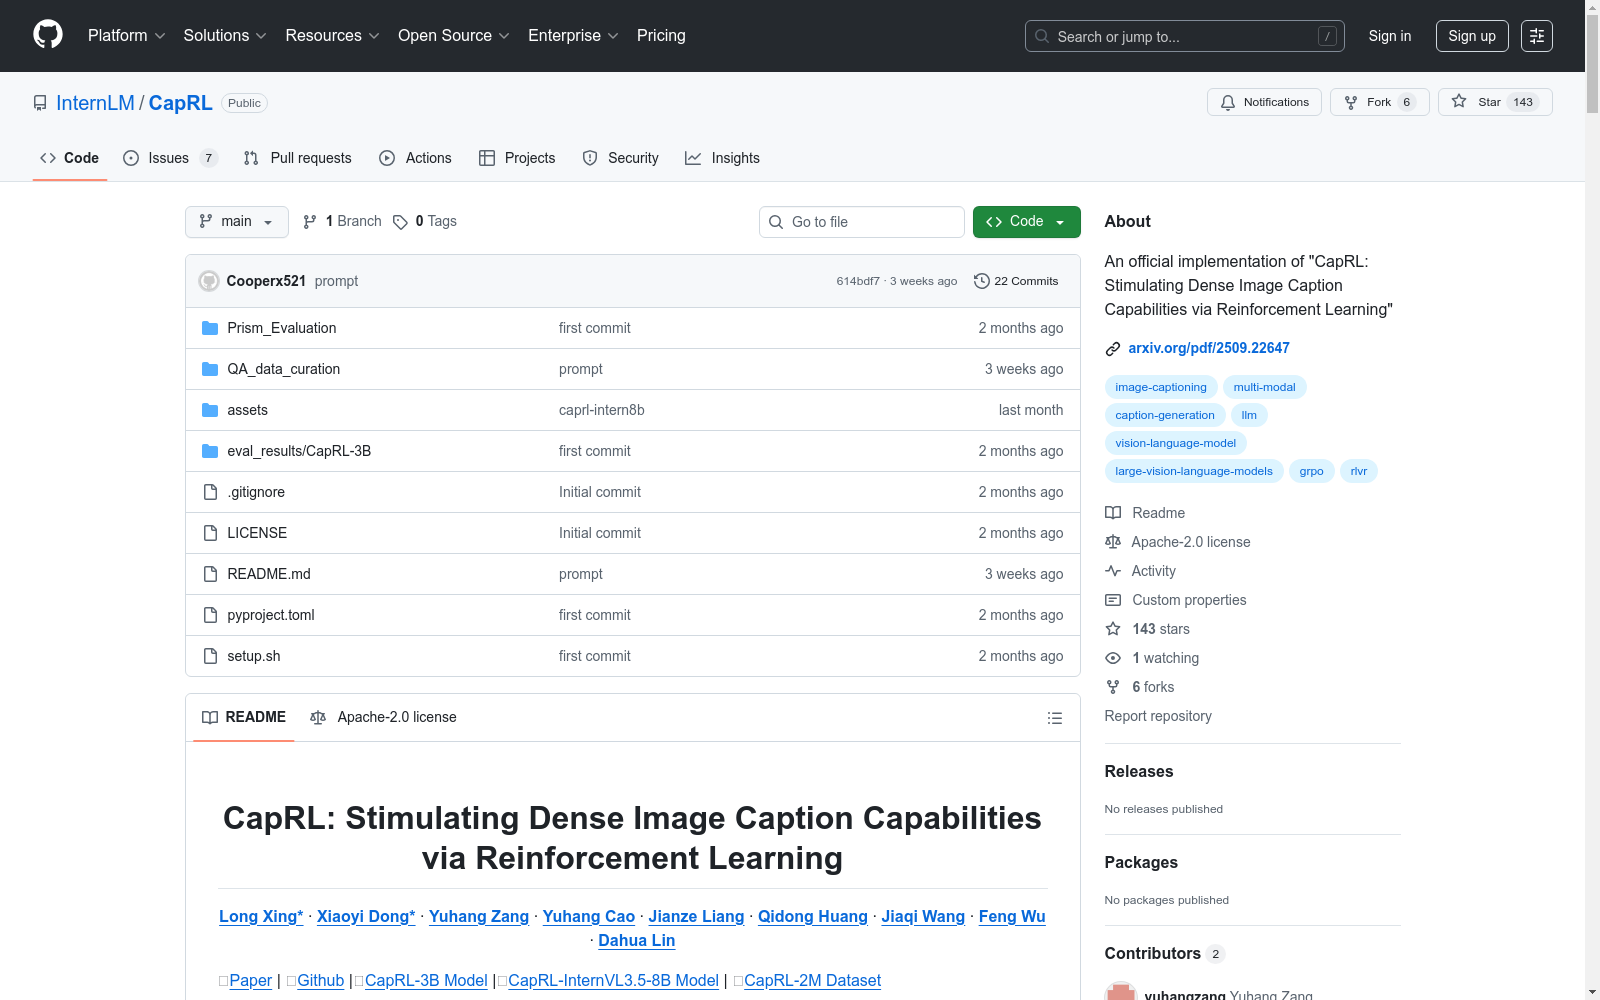The width and height of the screenshot is (1600, 1000).
Task: Open the GitHub home logo
Action: pos(48,35)
